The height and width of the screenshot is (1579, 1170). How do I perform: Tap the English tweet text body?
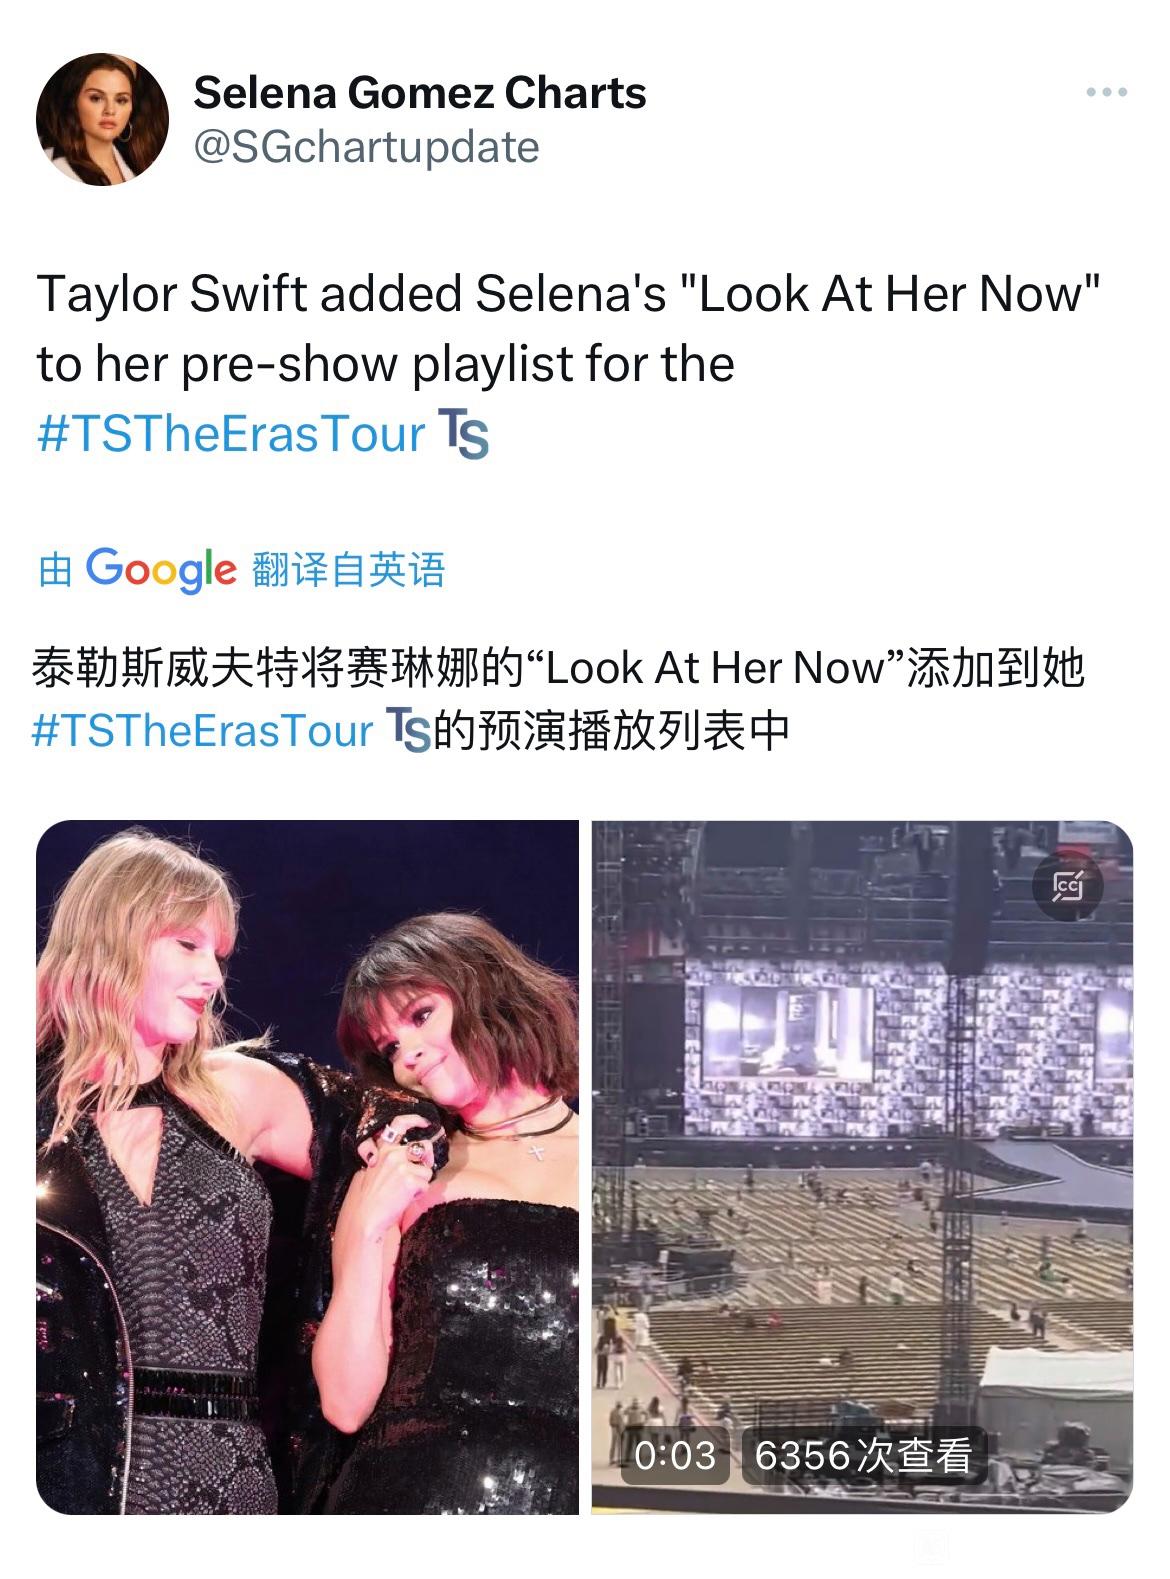[x=570, y=363]
